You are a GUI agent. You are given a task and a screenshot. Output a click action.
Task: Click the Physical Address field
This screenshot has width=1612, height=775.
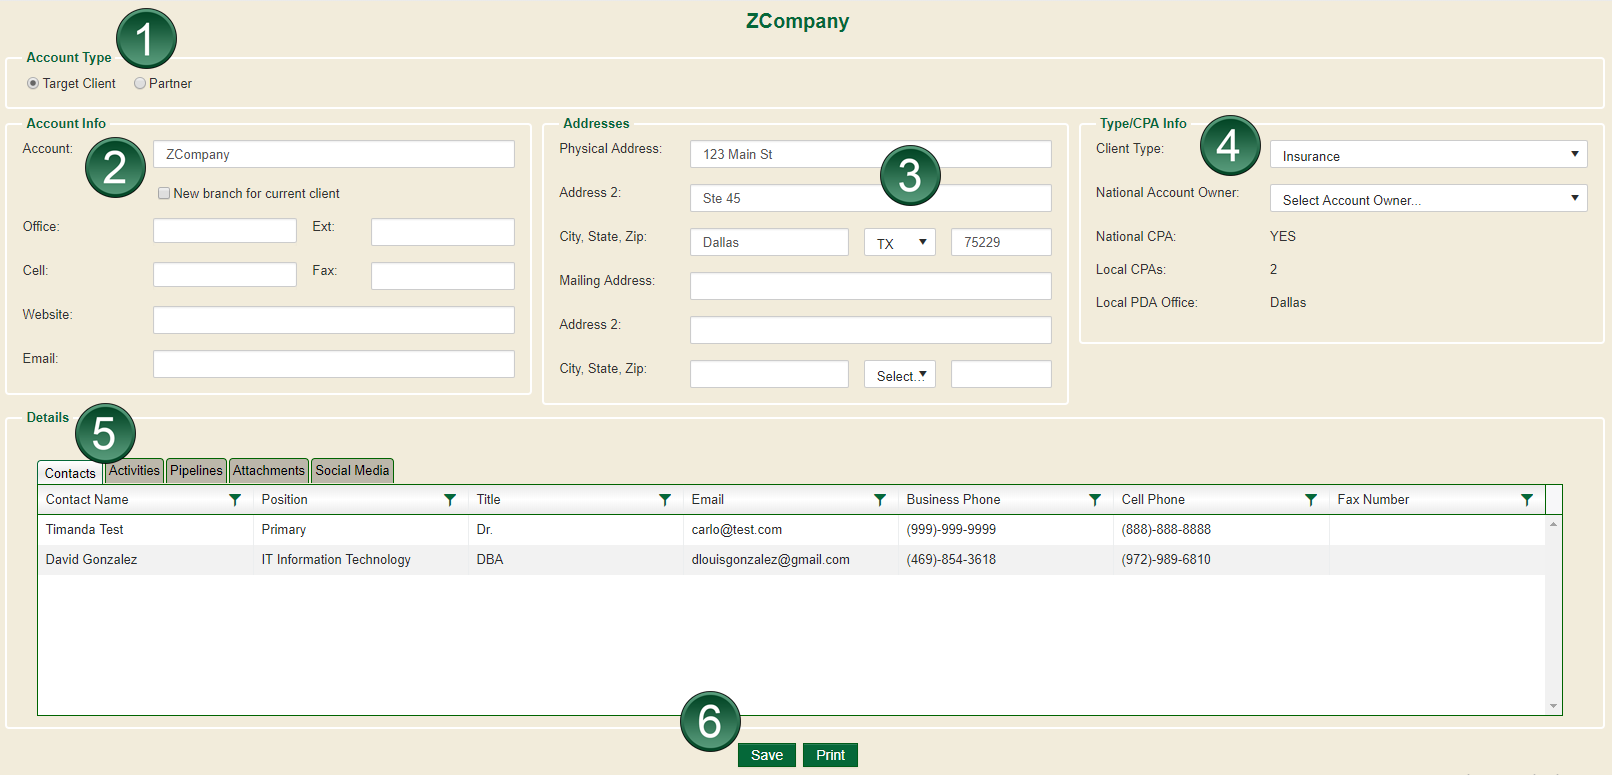[871, 154]
